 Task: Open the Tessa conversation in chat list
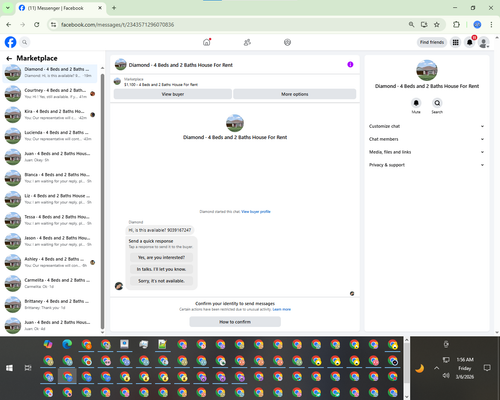click(x=50, y=220)
